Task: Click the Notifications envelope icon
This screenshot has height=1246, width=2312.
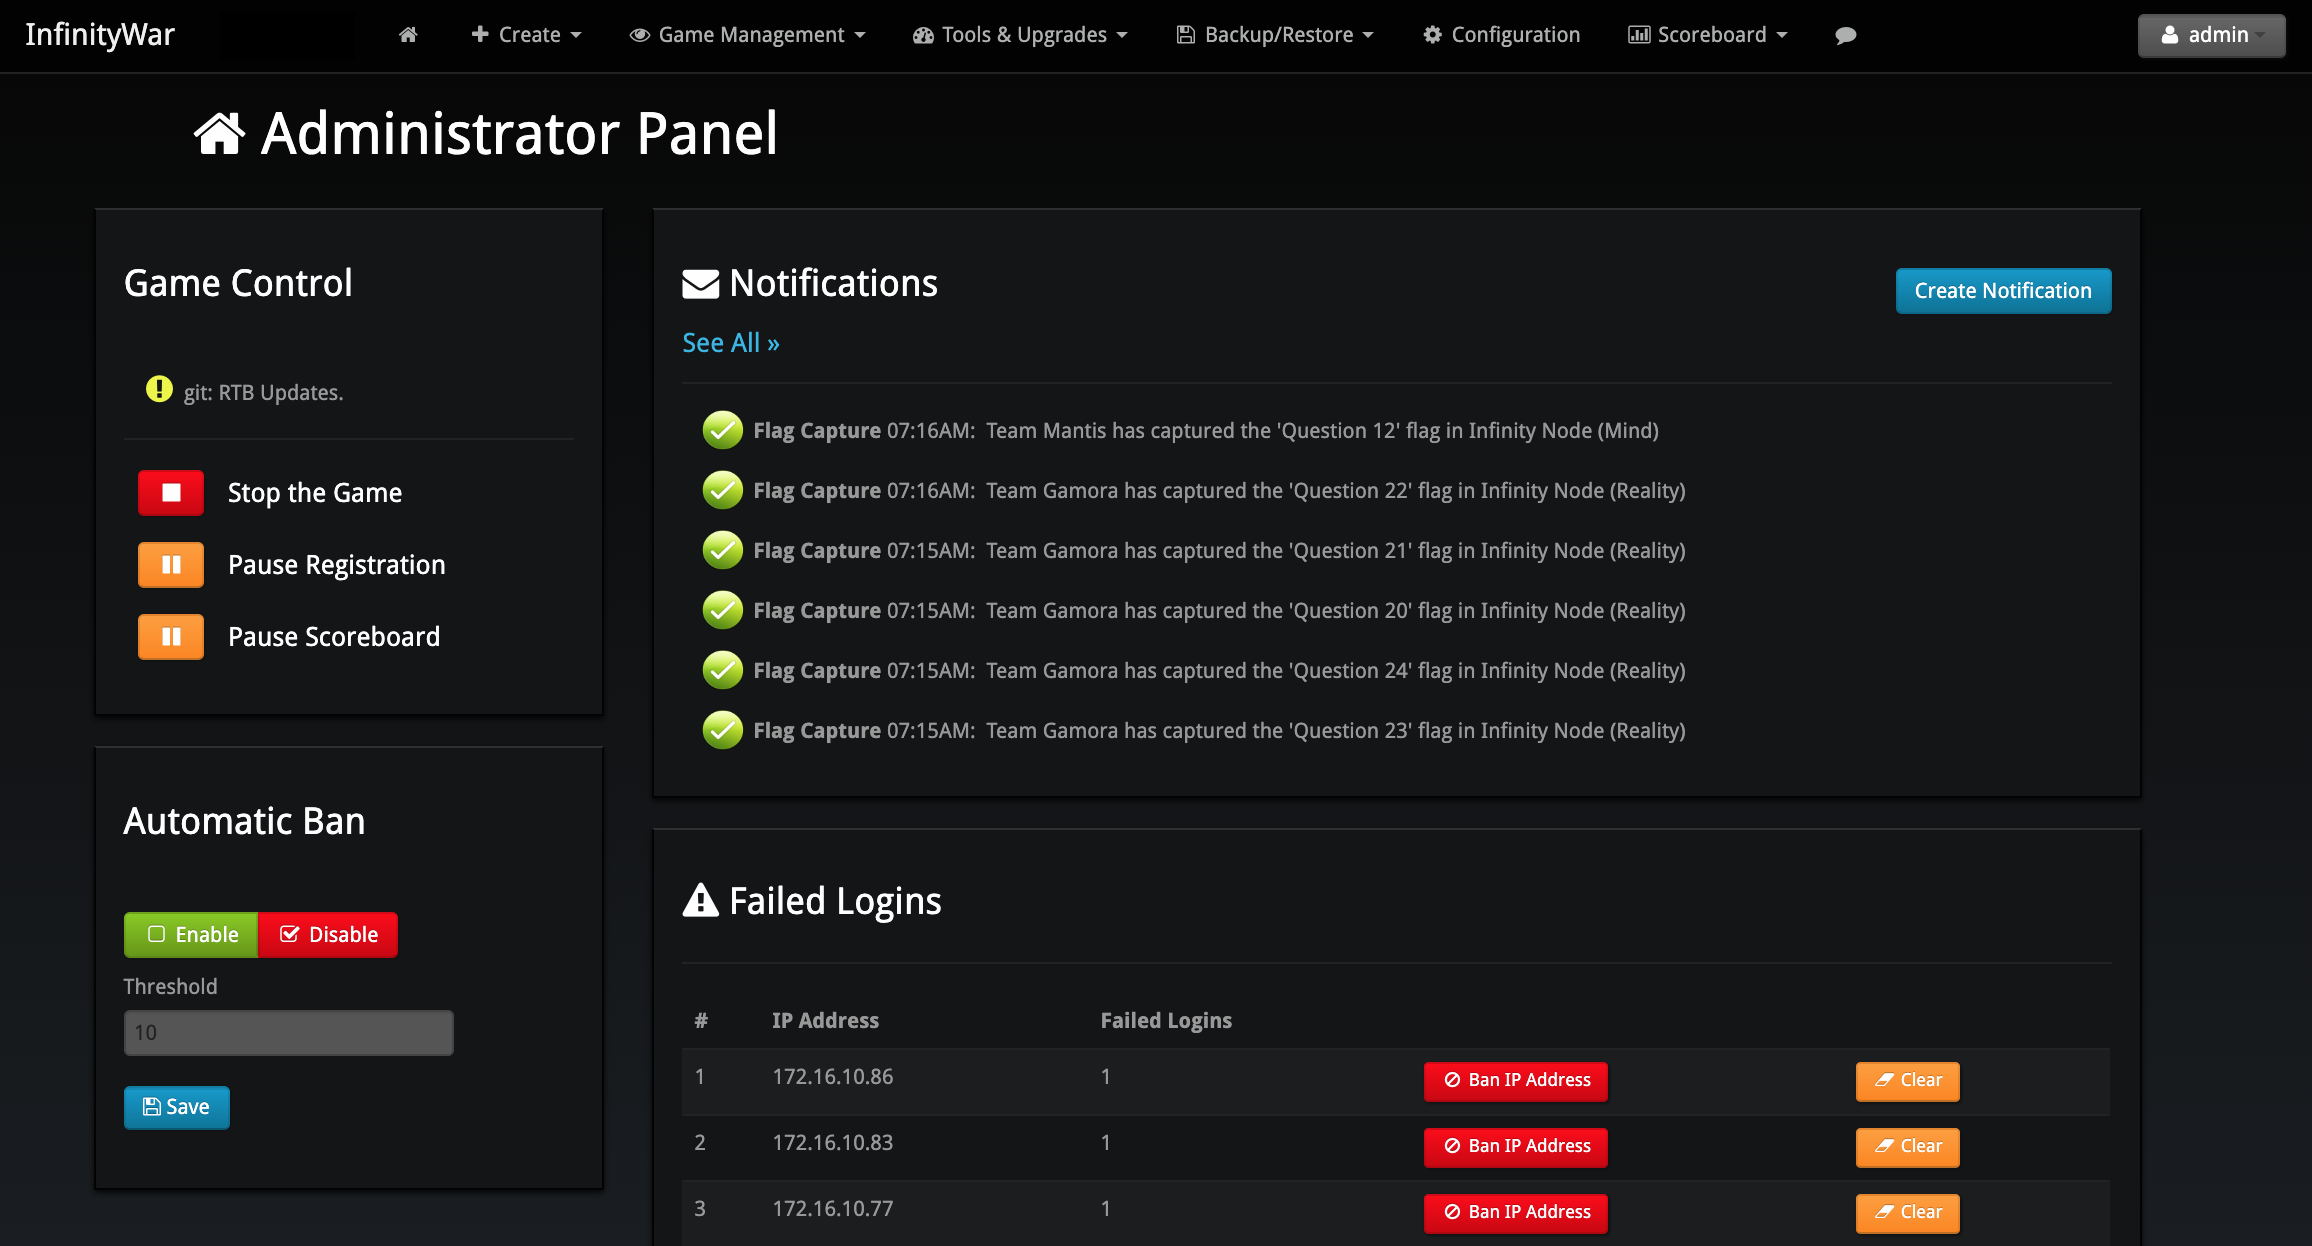Action: 700,283
